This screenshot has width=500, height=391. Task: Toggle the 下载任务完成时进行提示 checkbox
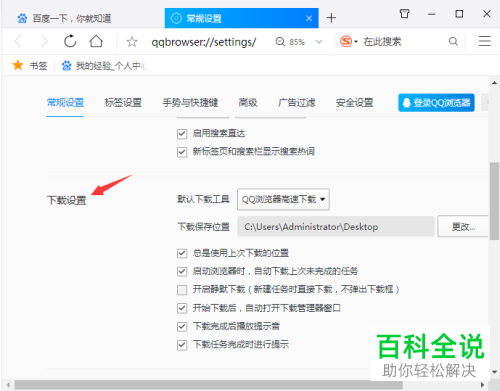[182, 344]
